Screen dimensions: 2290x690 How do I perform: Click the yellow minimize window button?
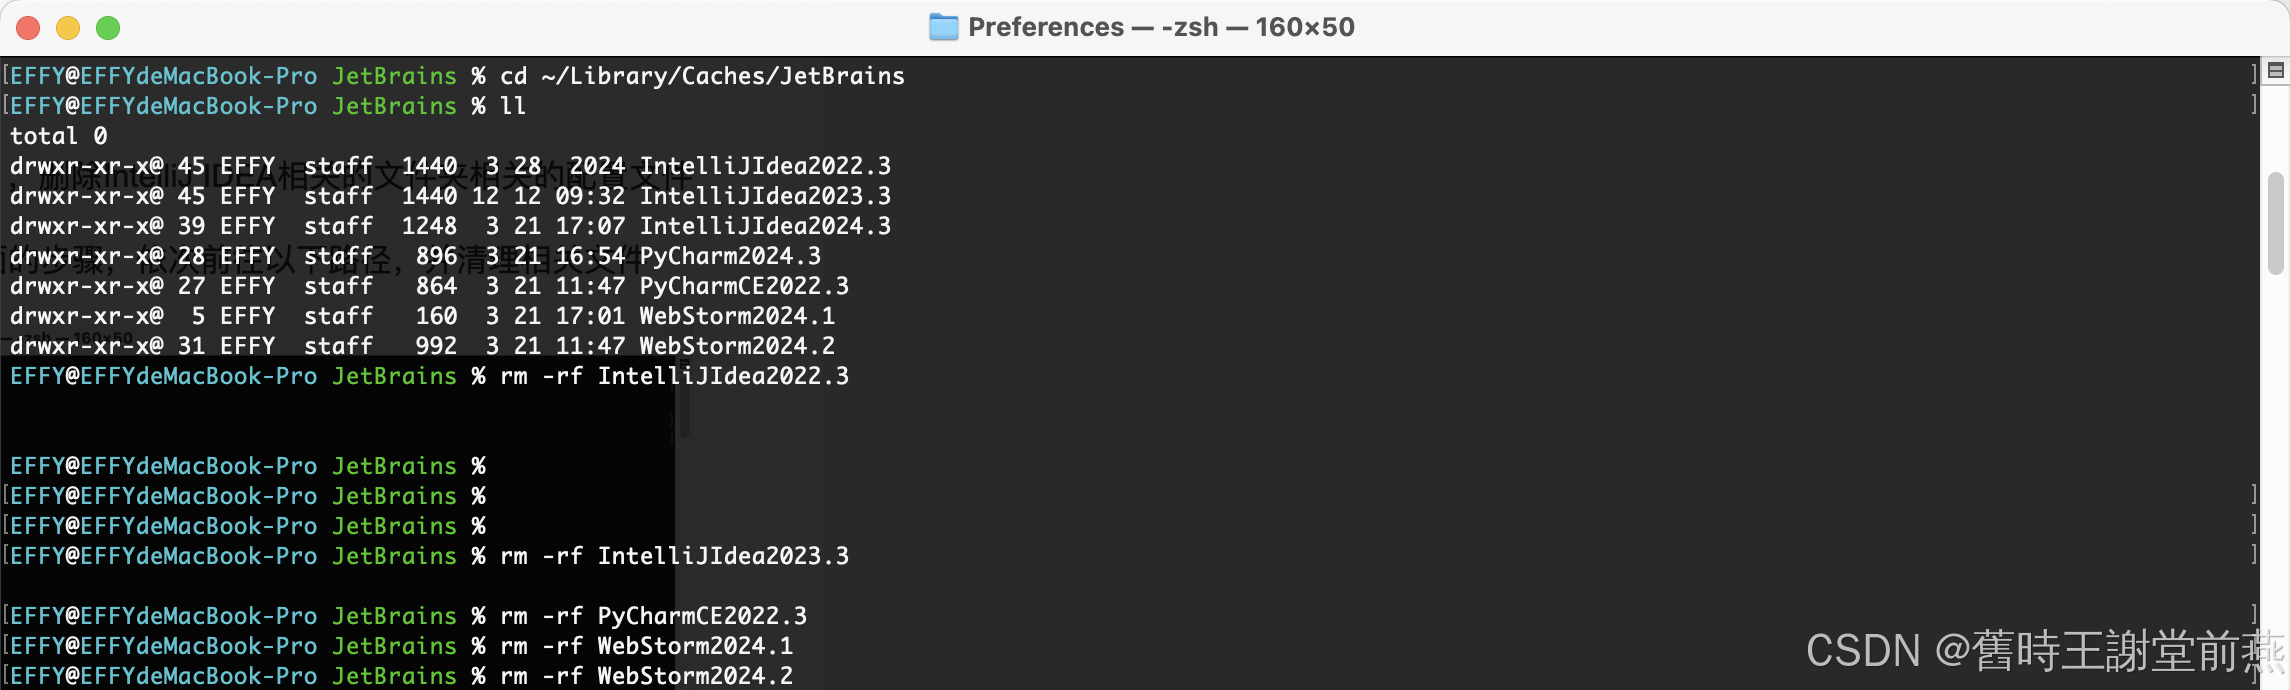point(68,28)
